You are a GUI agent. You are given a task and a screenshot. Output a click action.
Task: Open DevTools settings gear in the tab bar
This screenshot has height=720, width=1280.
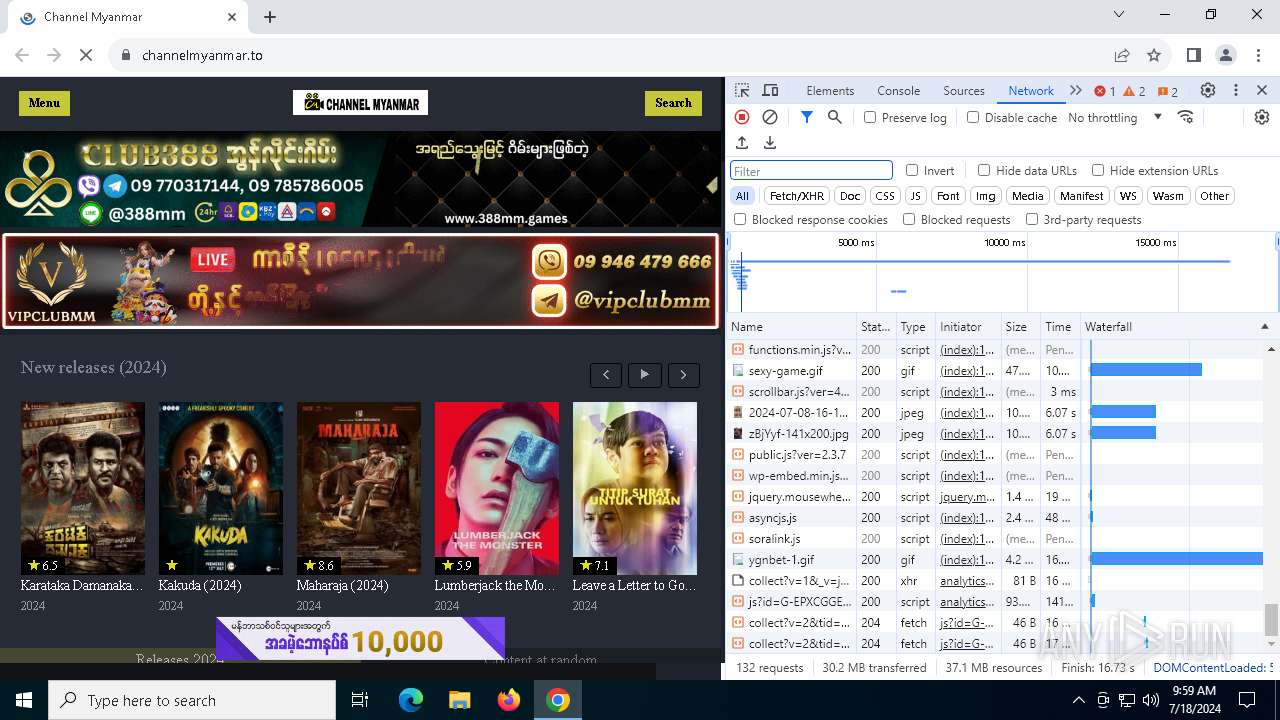pos(1208,91)
